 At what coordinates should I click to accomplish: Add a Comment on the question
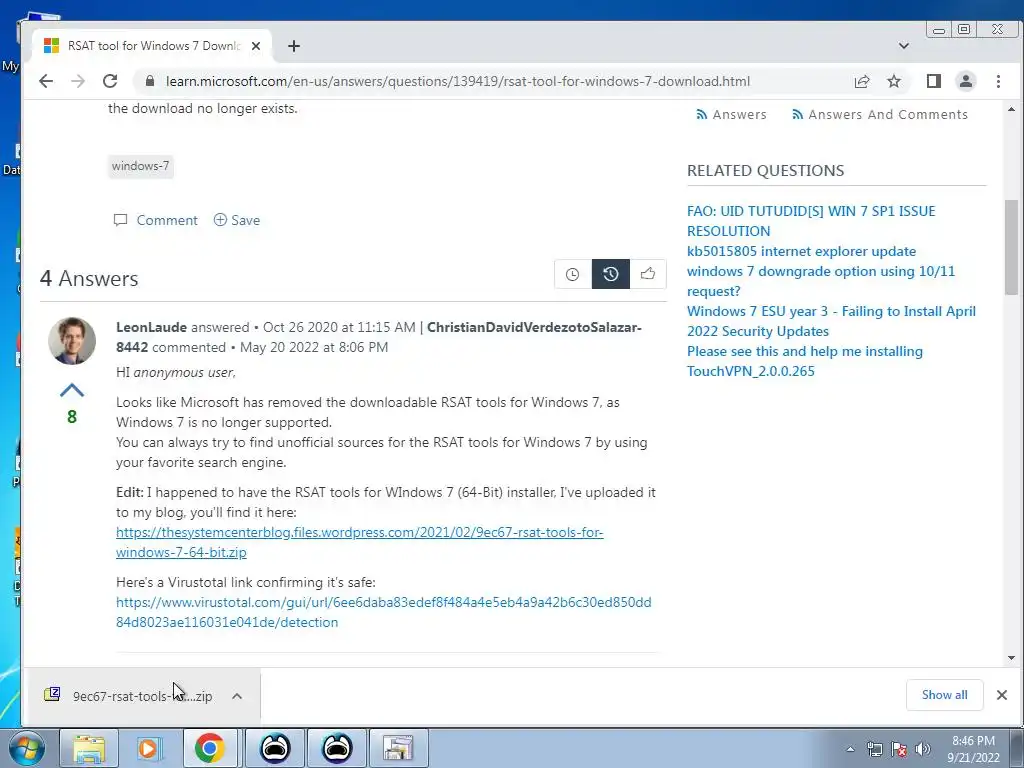[155, 220]
